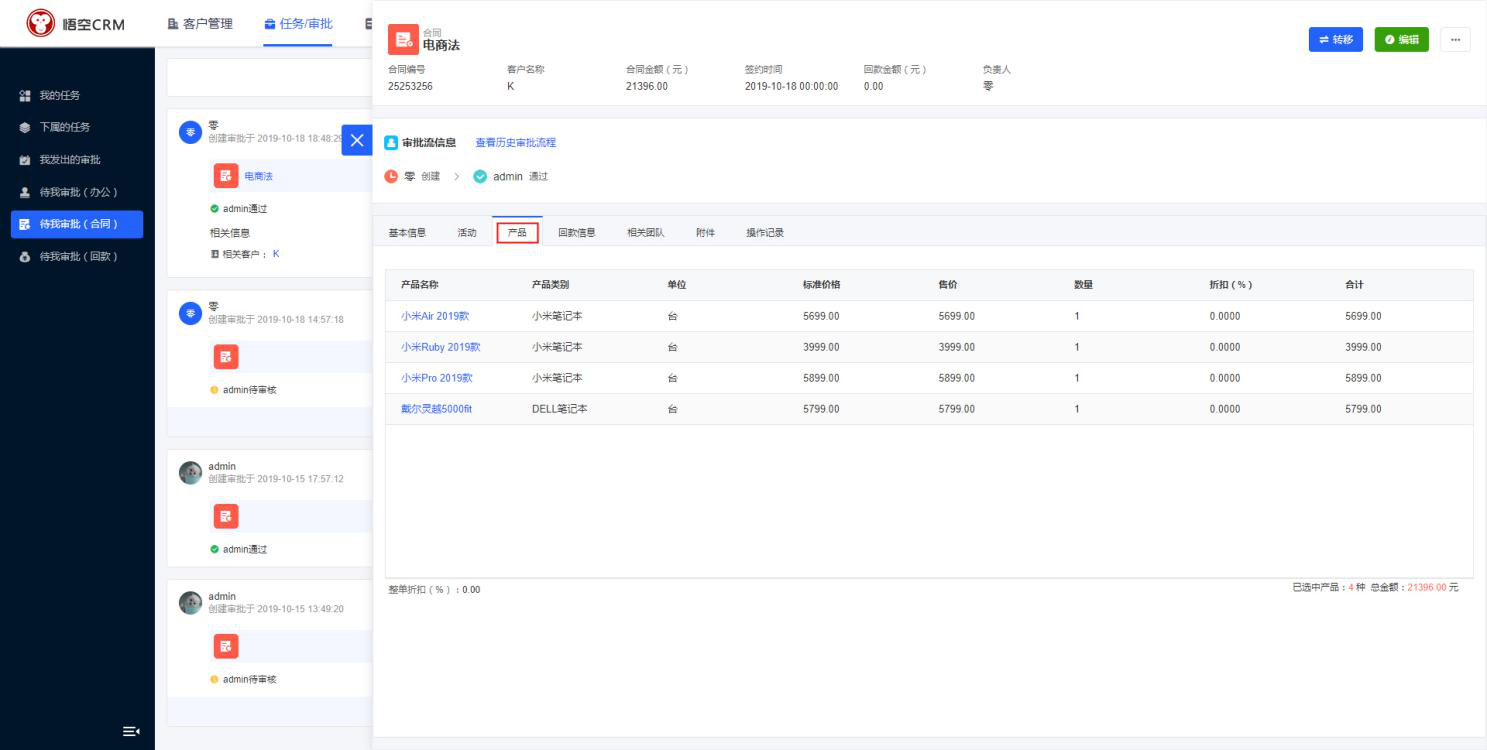Switch to the 回款信息 tab
The height and width of the screenshot is (750, 1487).
pos(576,233)
